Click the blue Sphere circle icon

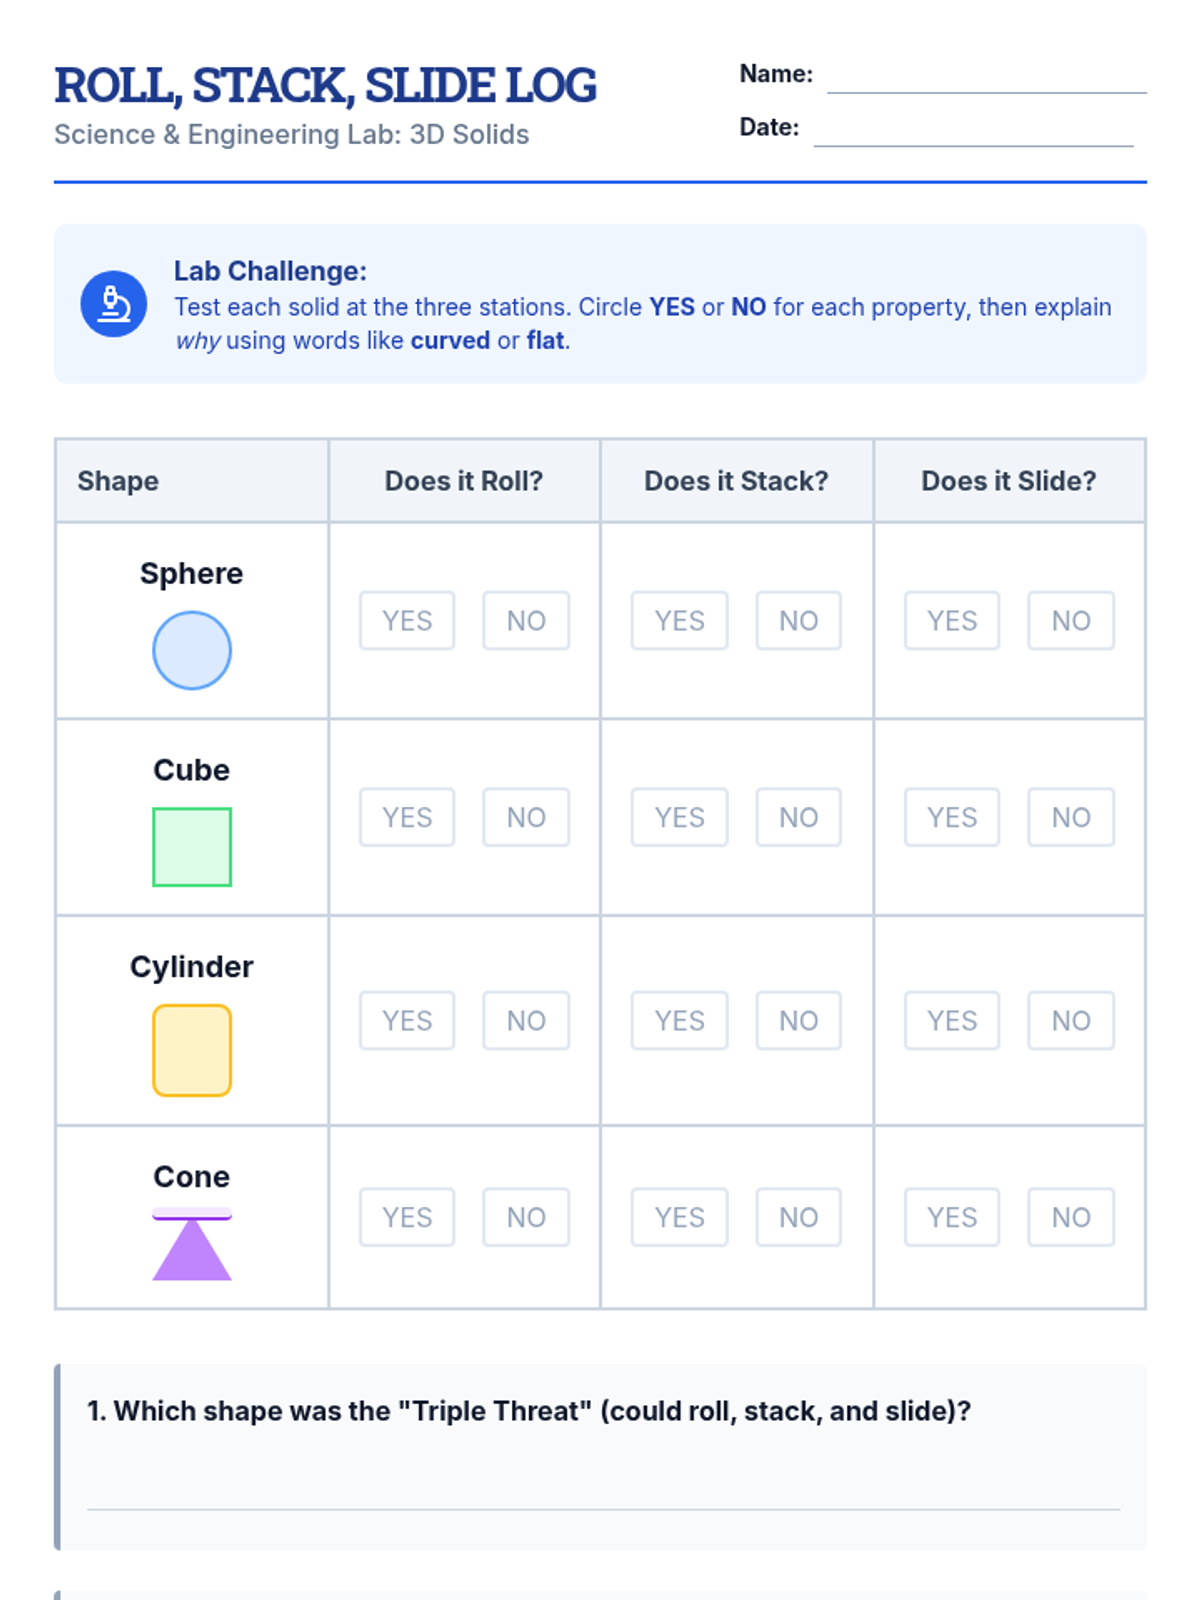(x=192, y=651)
